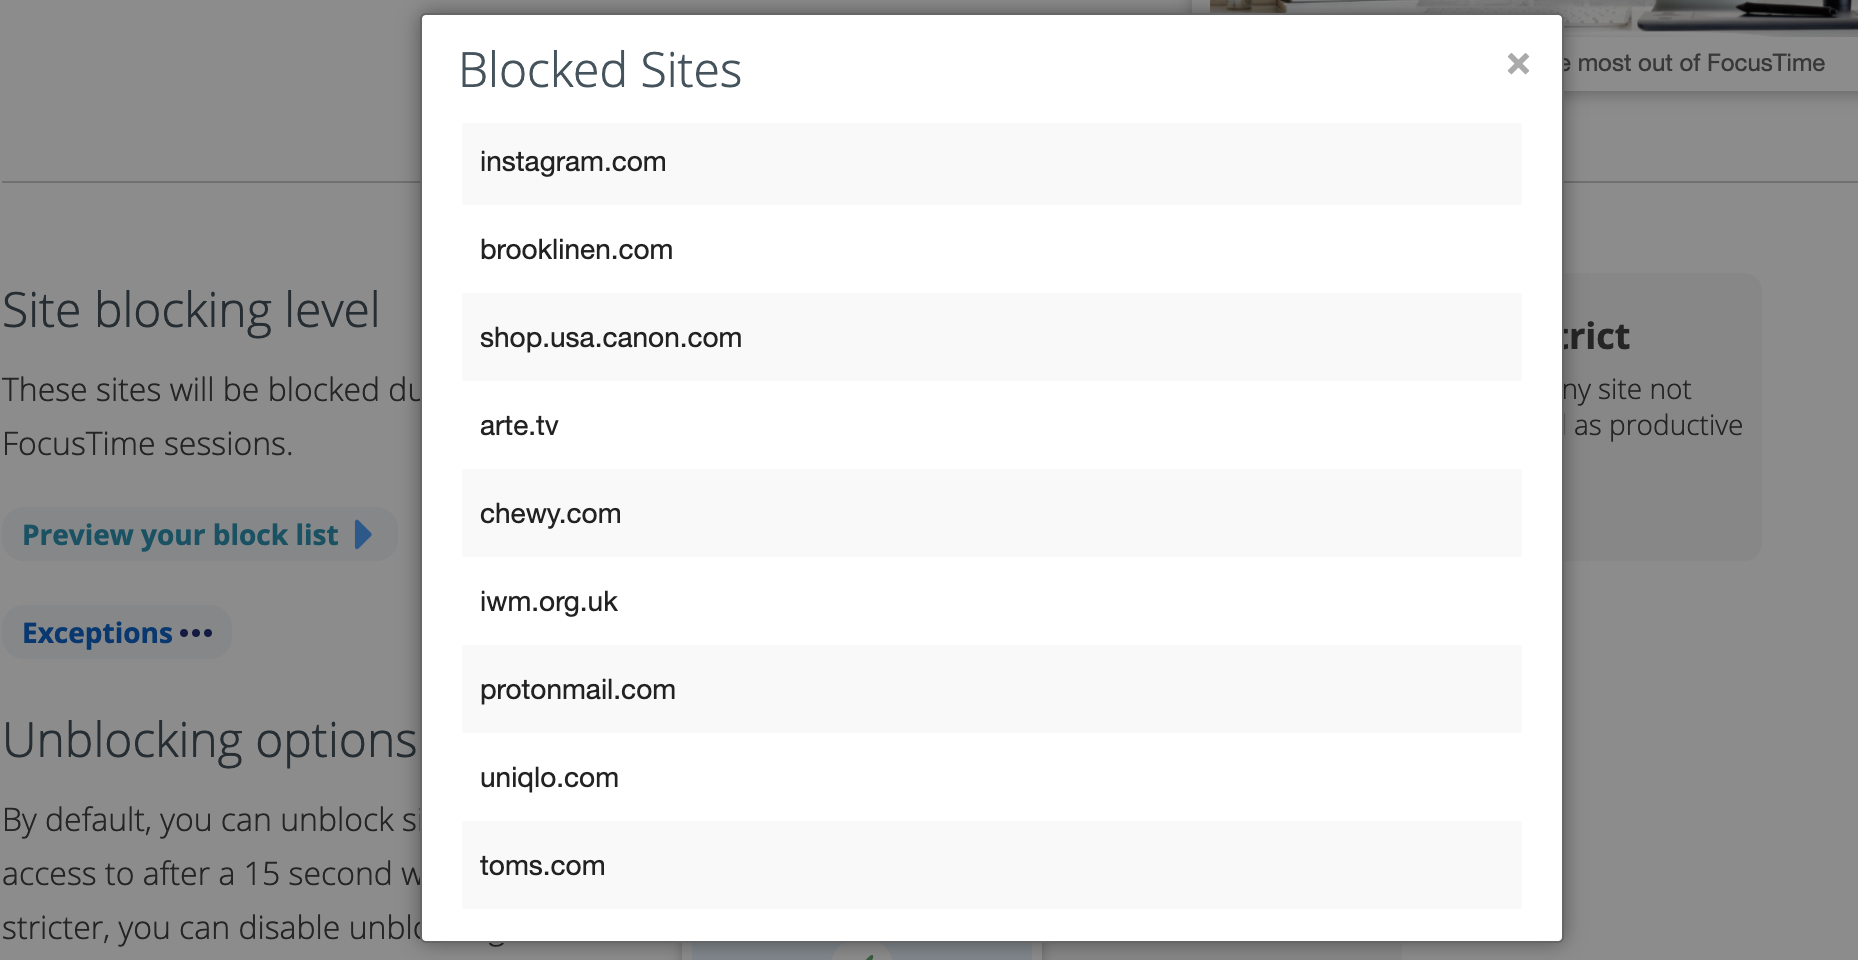Close the Blocked Sites dialog
Viewport: 1858px width, 960px height.
pyautogui.click(x=1518, y=64)
